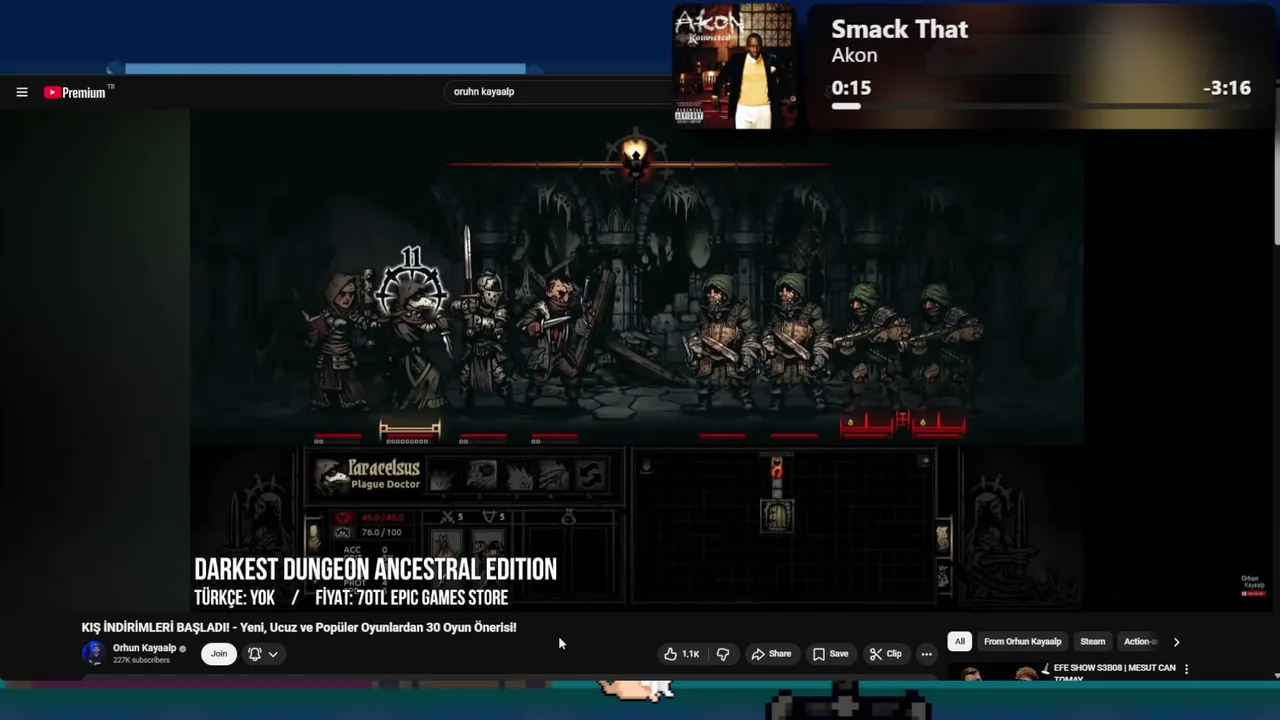Click the '0:15' elapsed time of Smack That

point(851,88)
